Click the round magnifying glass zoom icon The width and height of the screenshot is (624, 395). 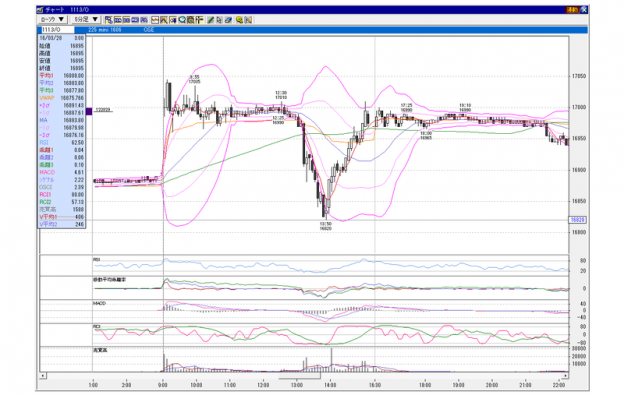click(182, 20)
